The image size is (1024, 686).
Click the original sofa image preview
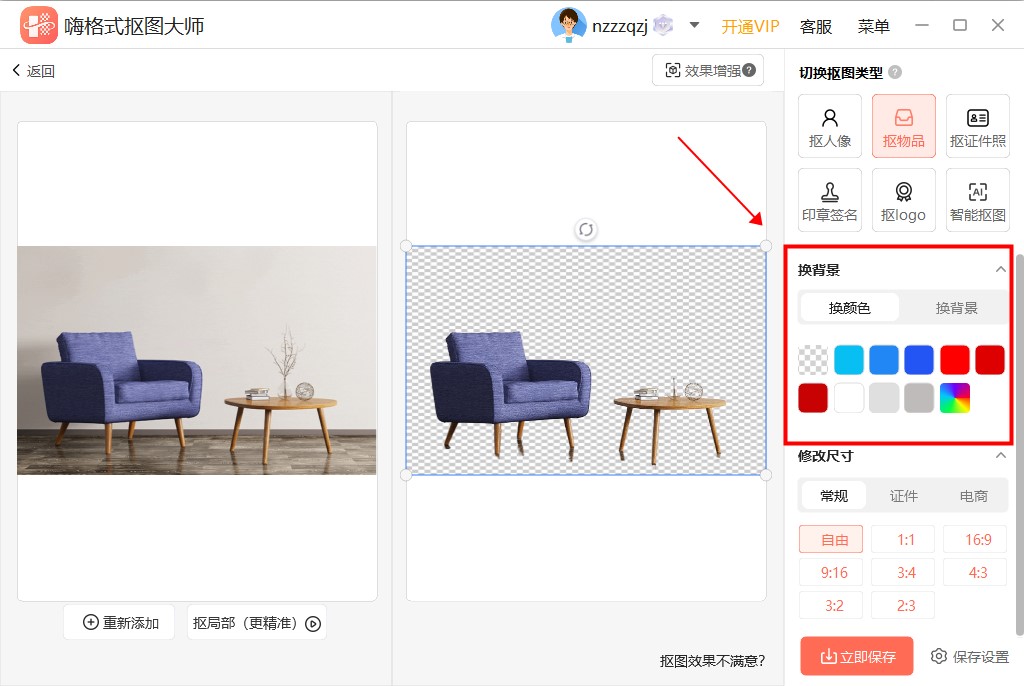point(197,360)
